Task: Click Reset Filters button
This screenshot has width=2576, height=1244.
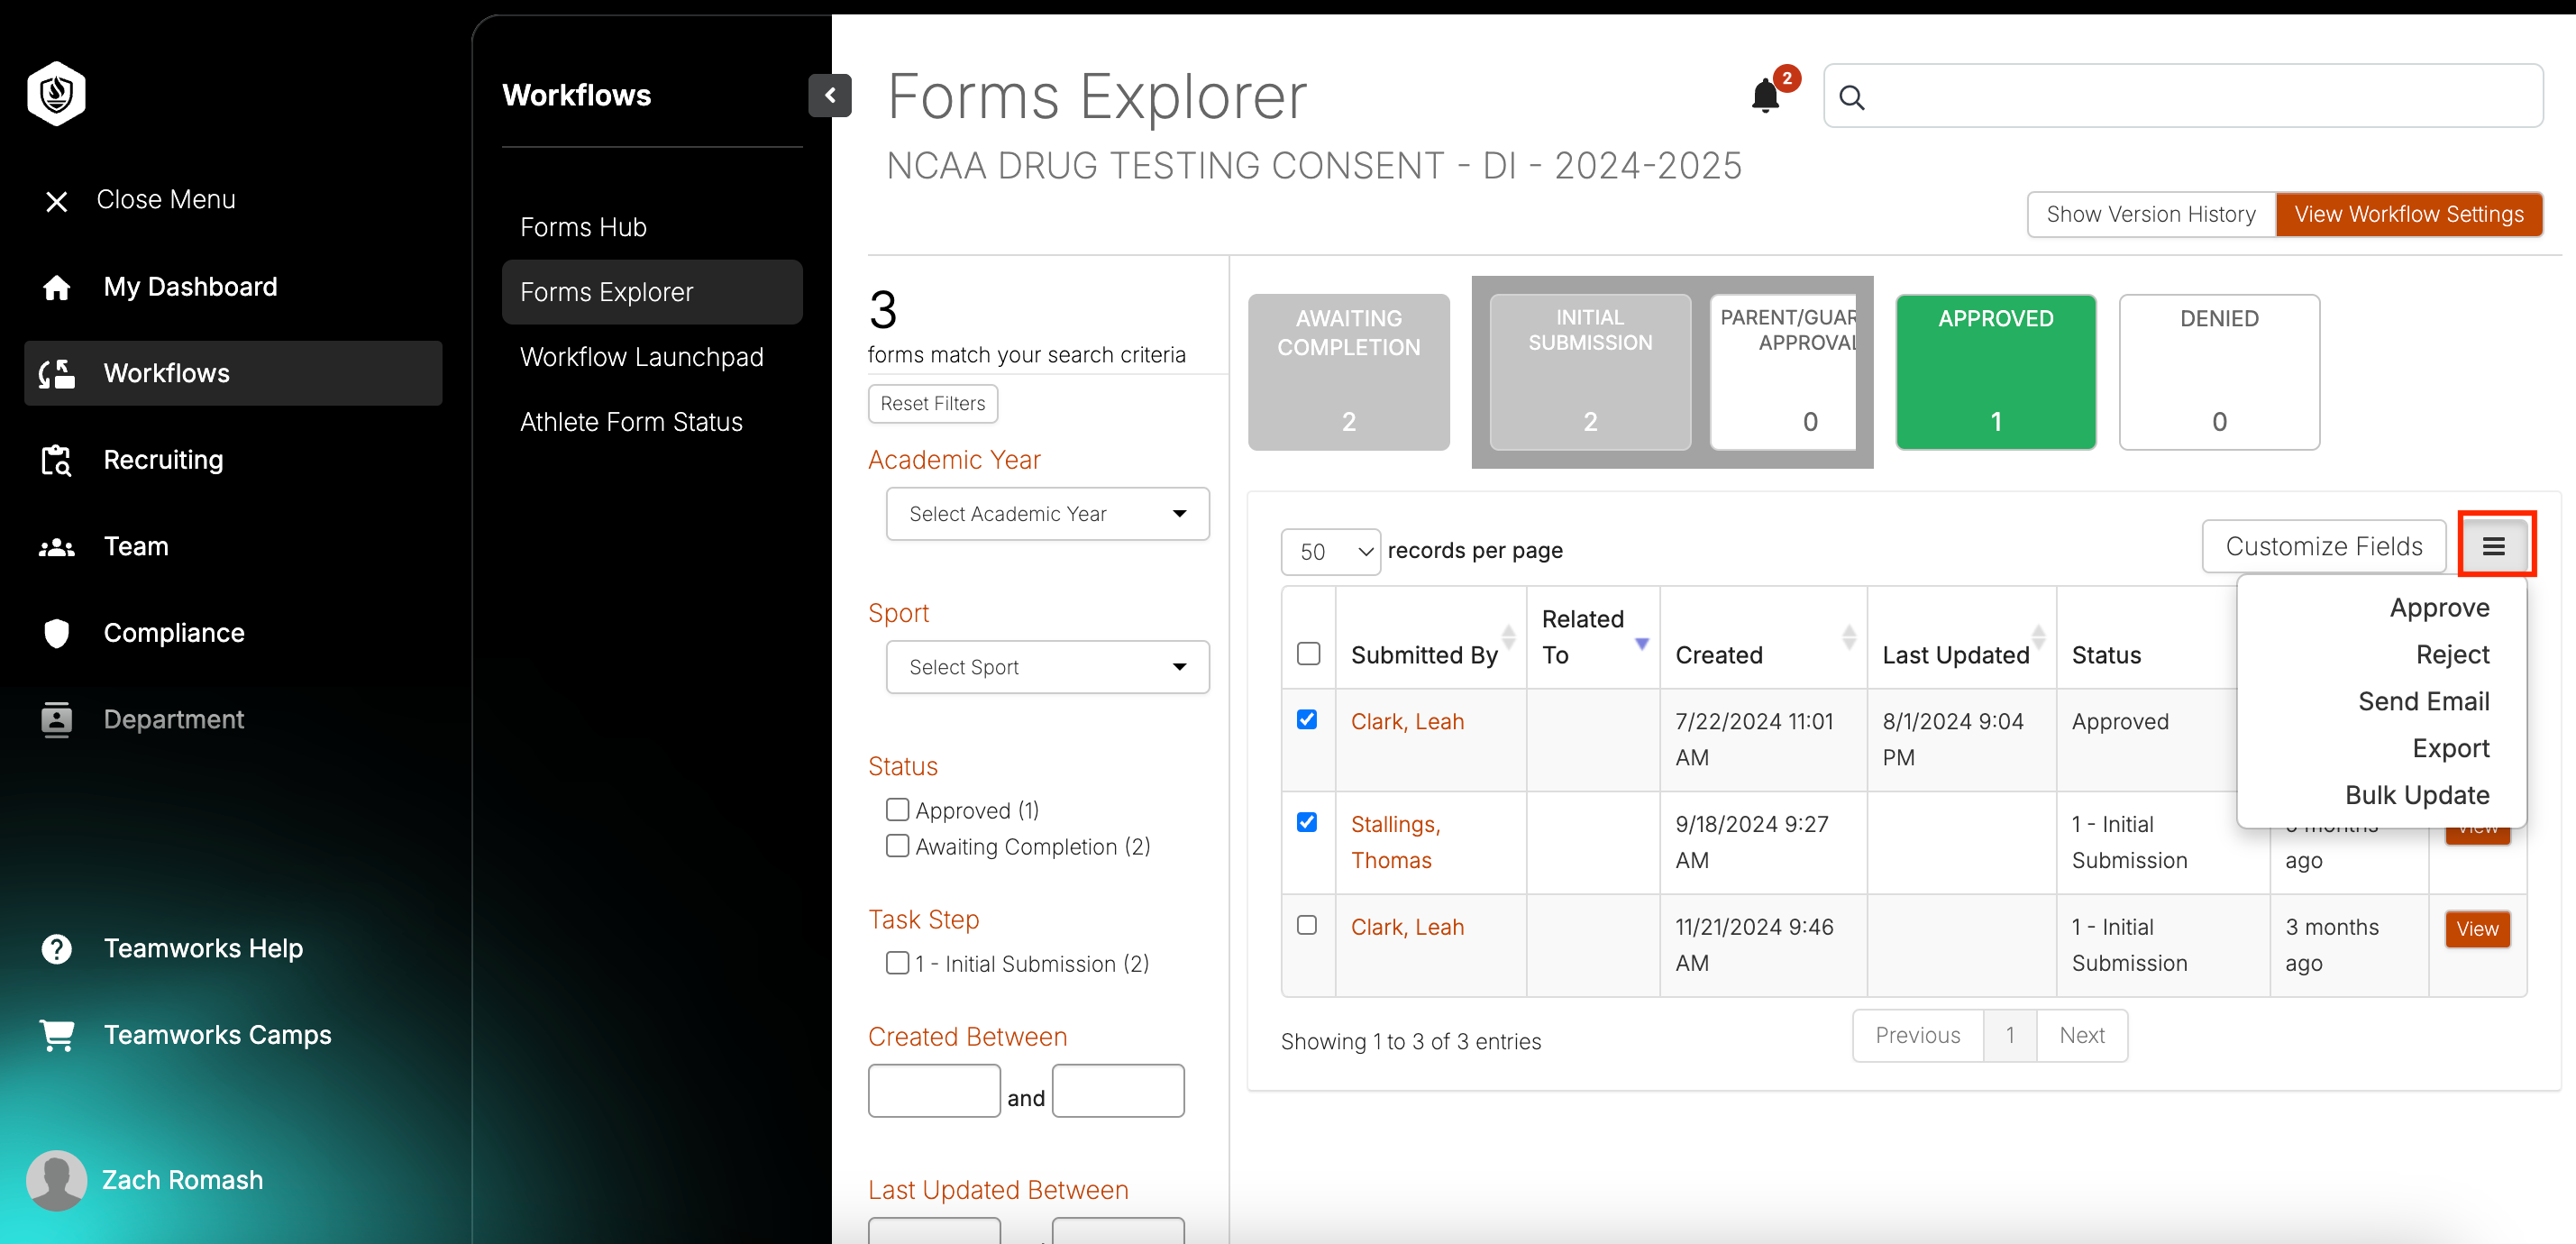Action: click(x=932, y=404)
